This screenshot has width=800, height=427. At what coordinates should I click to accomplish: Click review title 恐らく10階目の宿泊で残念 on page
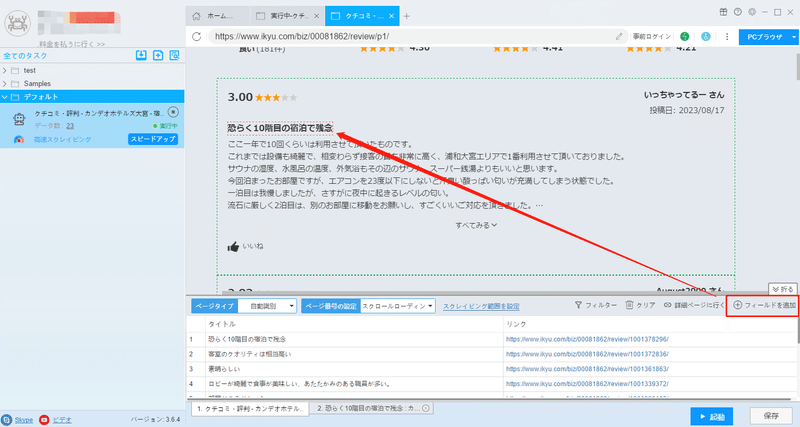point(280,128)
